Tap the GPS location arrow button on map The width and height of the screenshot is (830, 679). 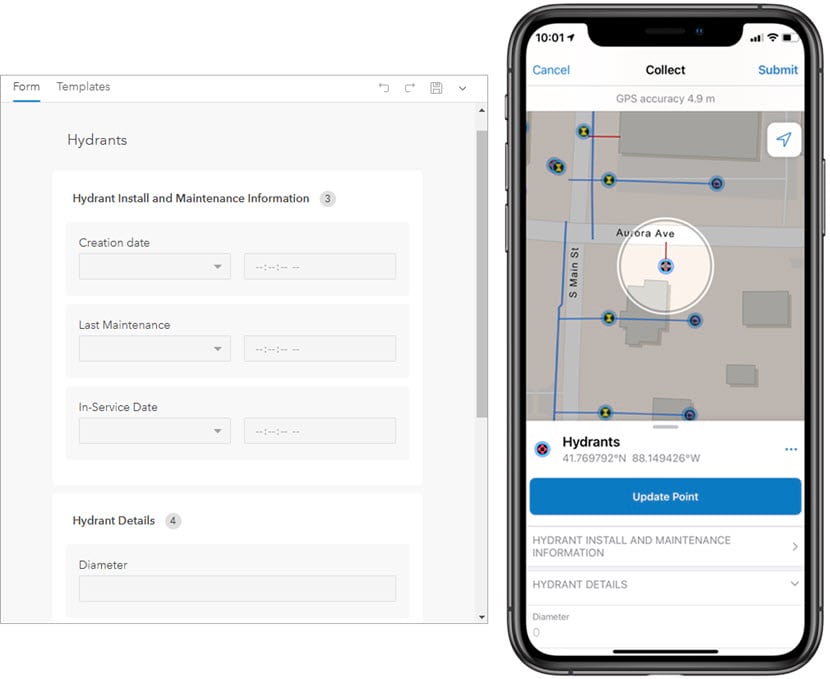(x=784, y=139)
